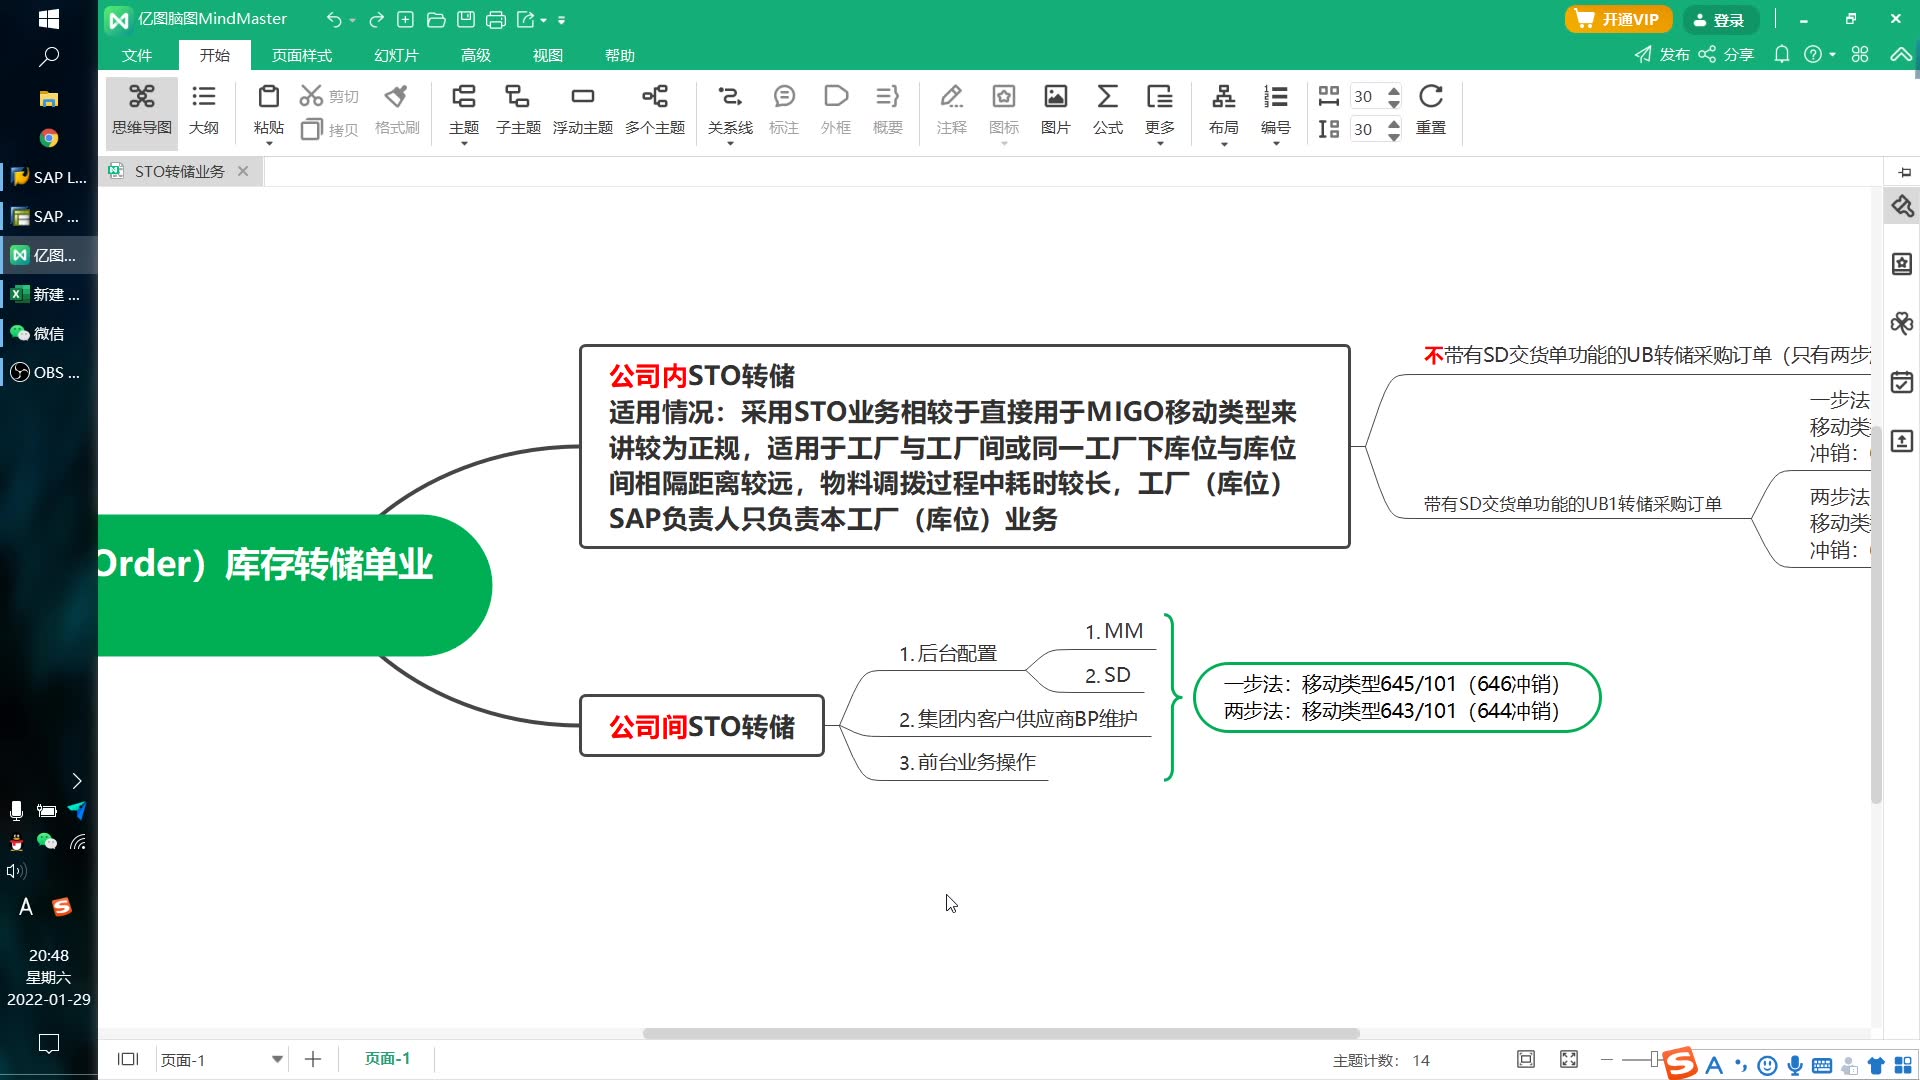Image resolution: width=1920 pixels, height=1080 pixels.
Task: Switch to the 幻灯片 ribbon tab
Action: (x=397, y=55)
